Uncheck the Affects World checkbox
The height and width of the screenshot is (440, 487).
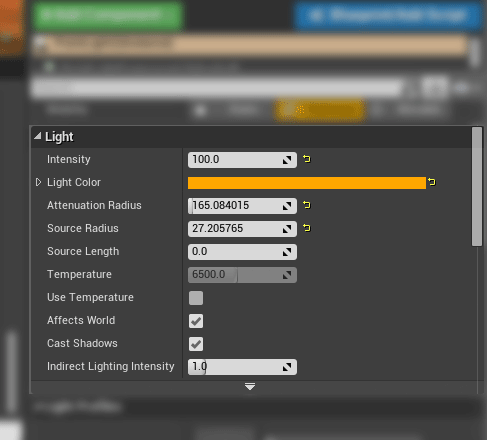[x=196, y=321]
